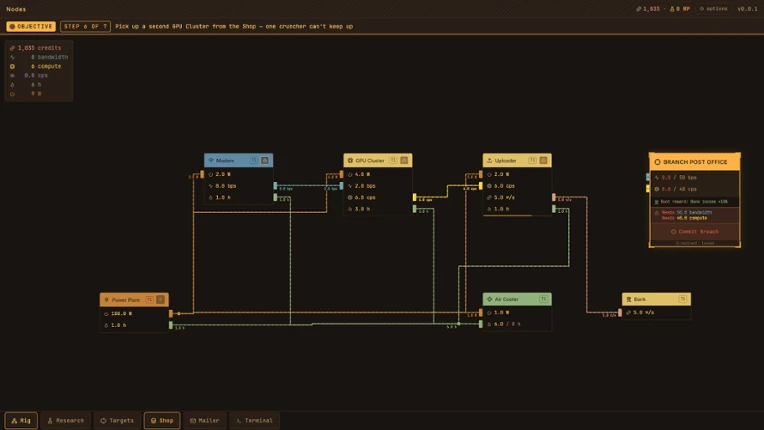Click the Bank building icon
The height and width of the screenshot is (430, 764).
[x=629, y=299]
